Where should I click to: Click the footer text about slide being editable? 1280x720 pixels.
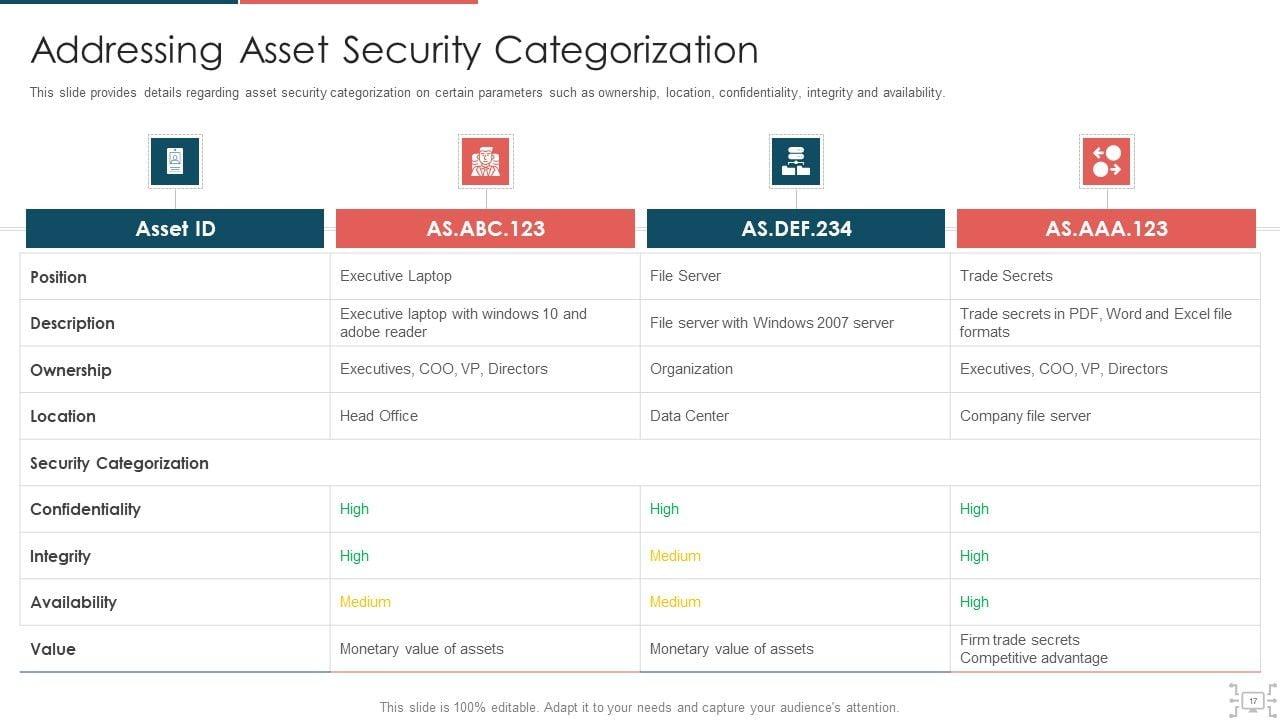point(639,707)
